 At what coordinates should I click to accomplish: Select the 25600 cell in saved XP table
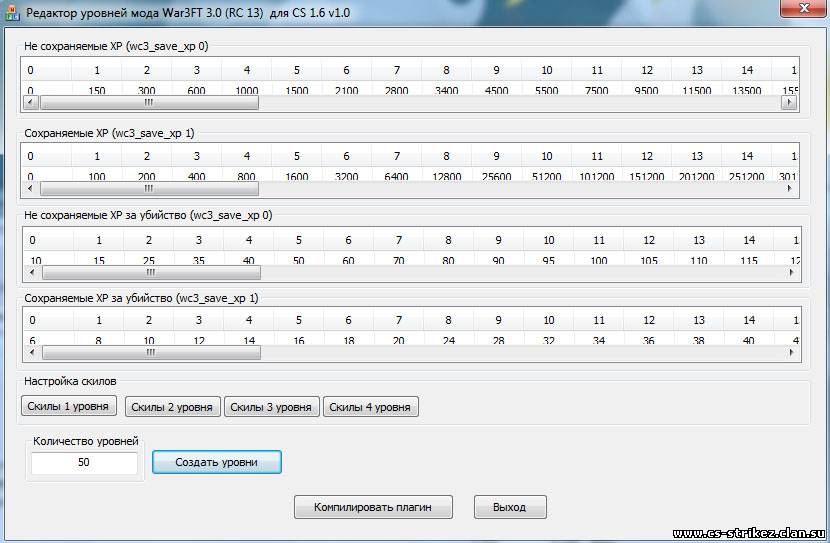click(496, 176)
